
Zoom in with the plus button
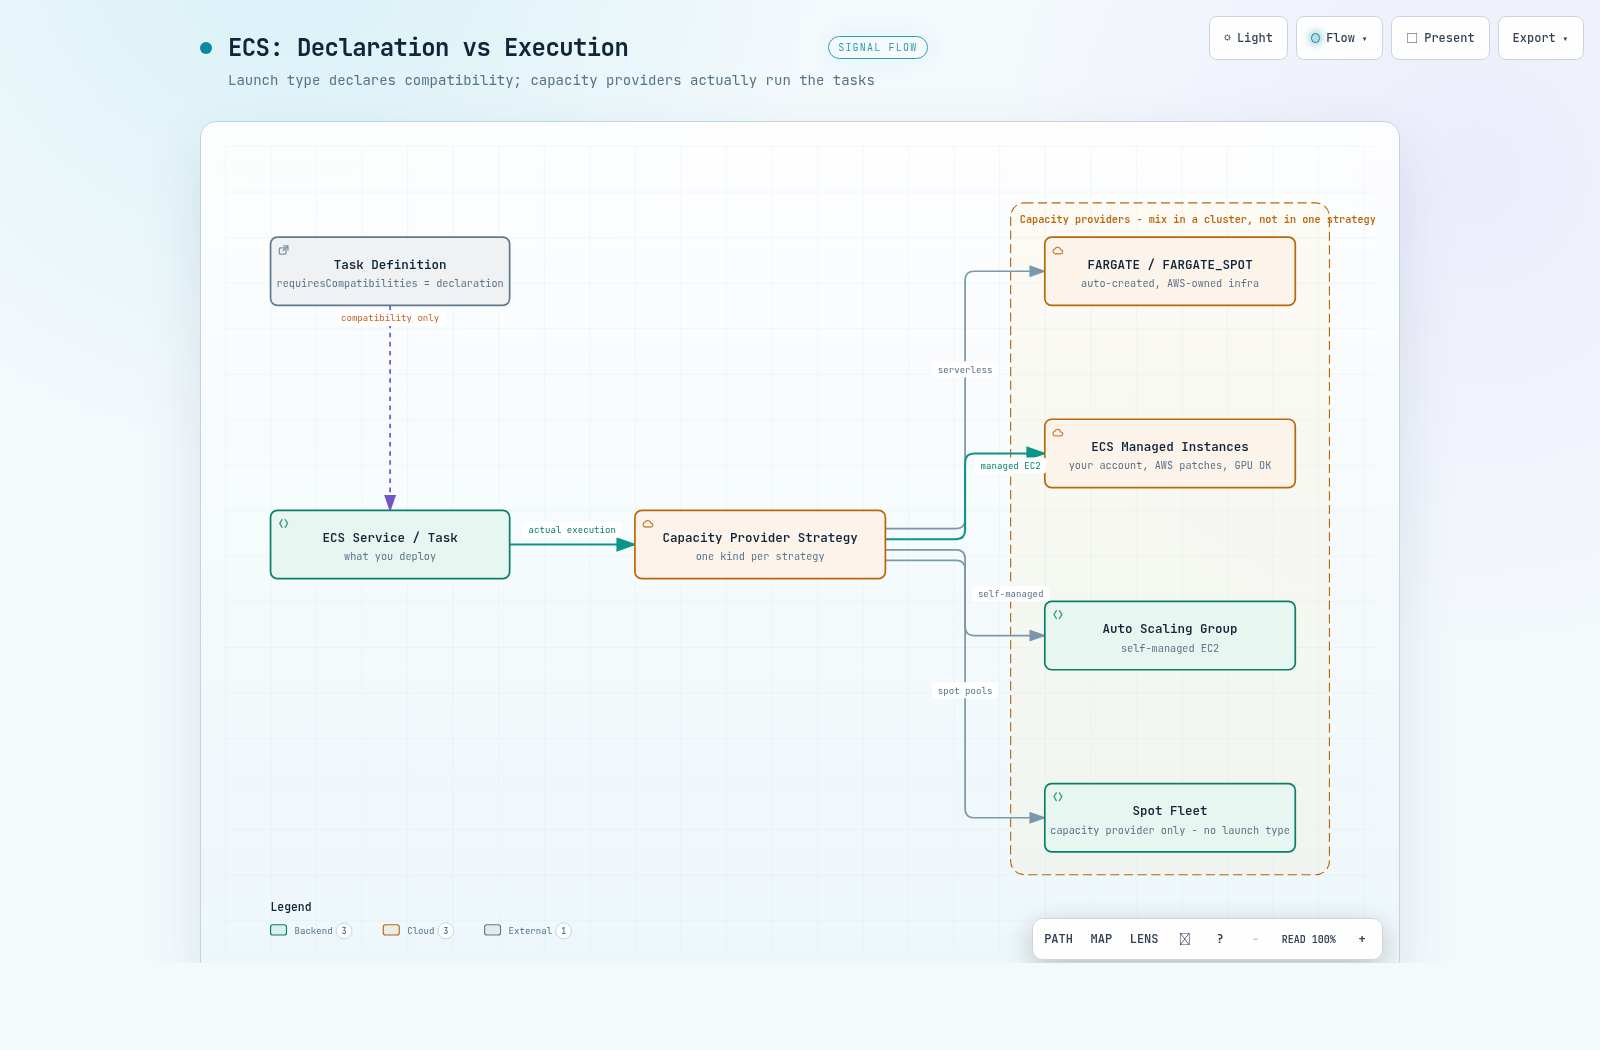point(1362,939)
